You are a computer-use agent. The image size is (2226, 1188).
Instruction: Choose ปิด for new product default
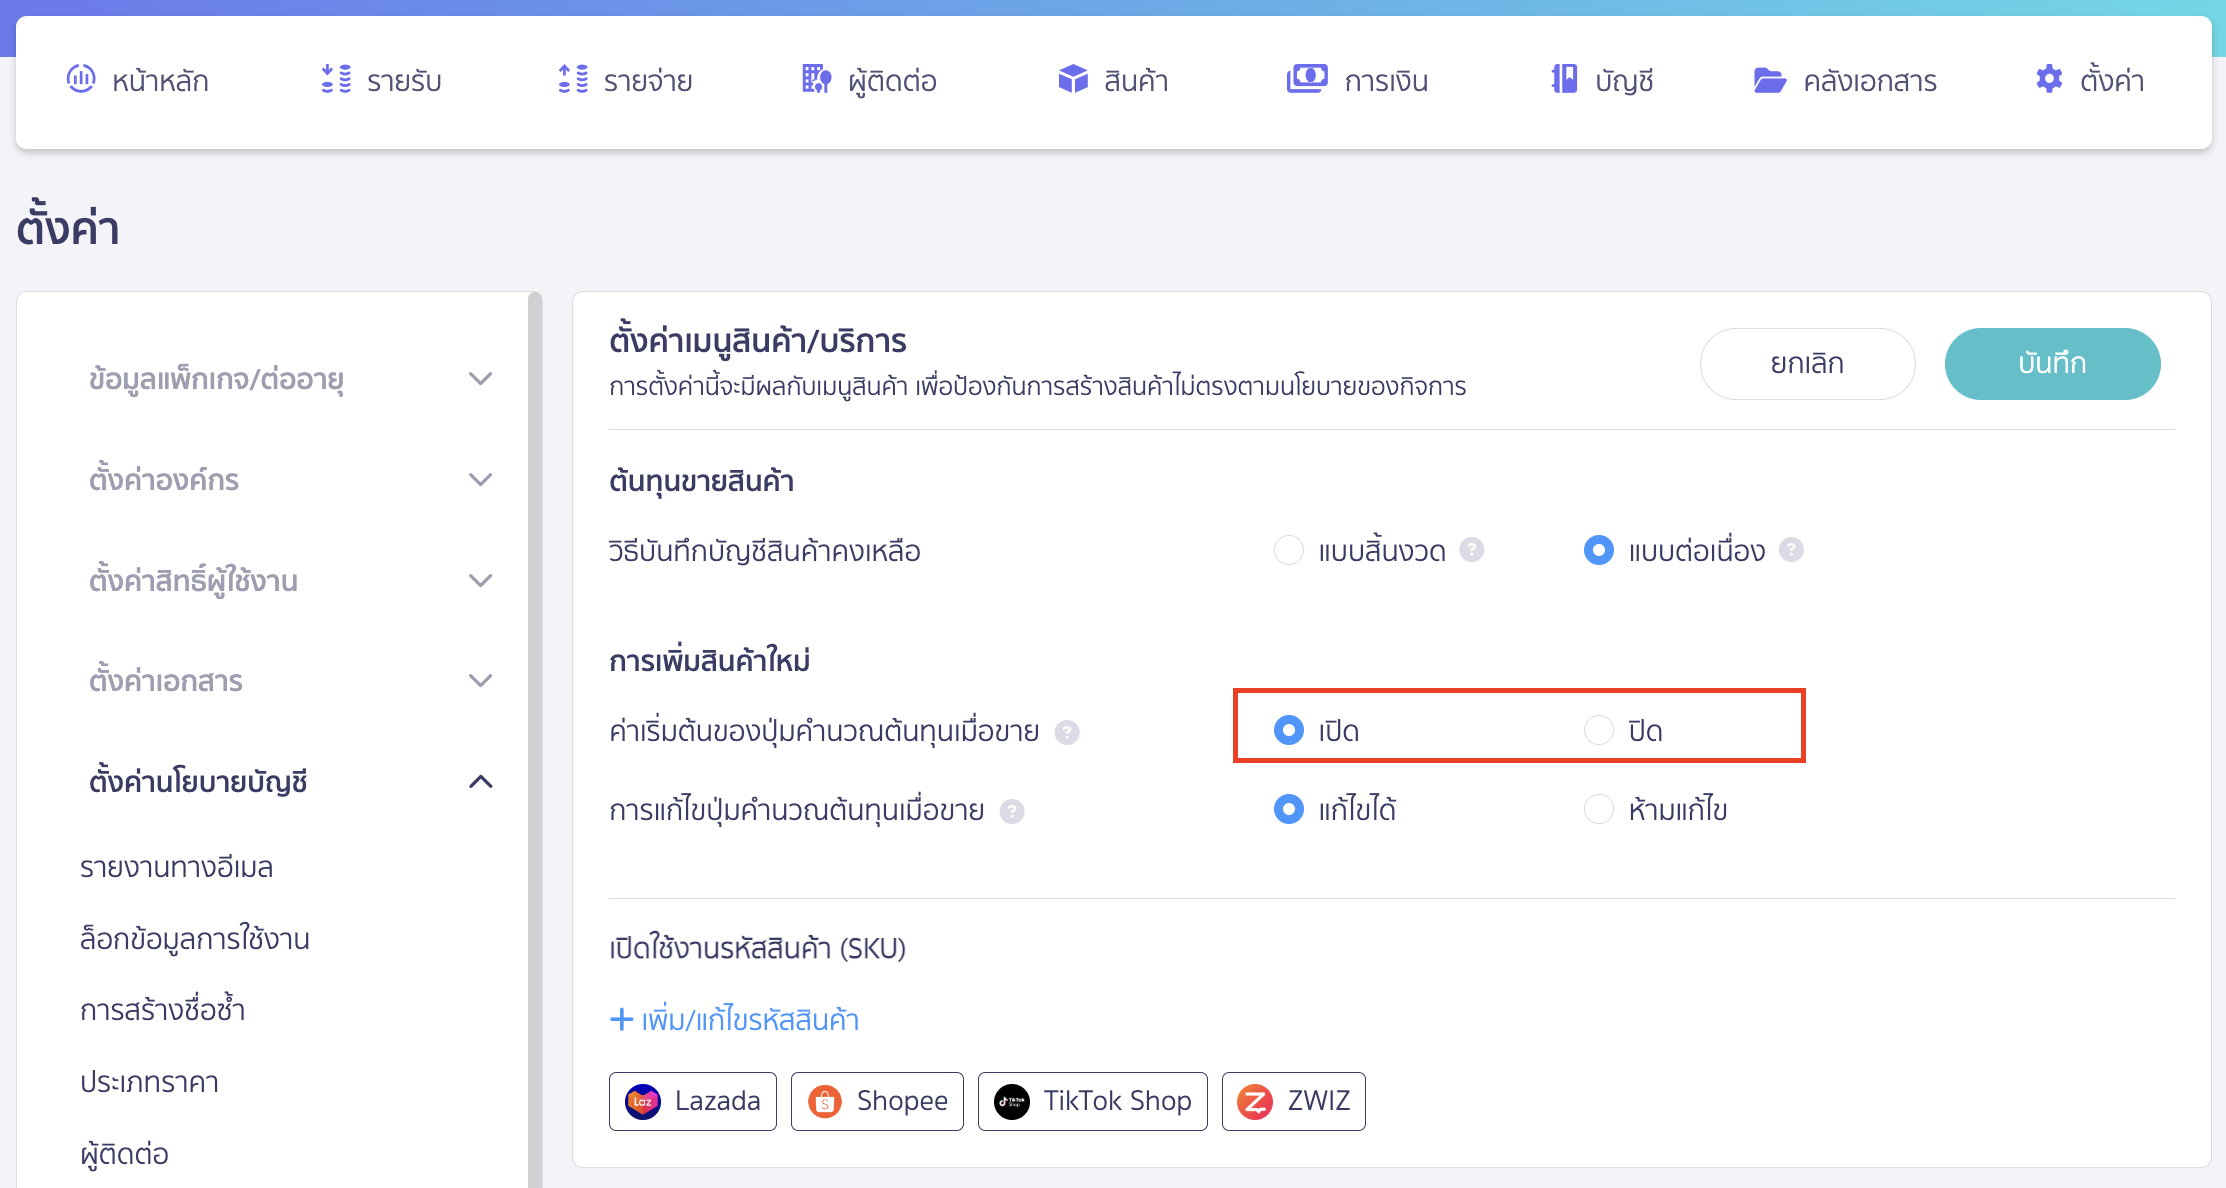1598,730
